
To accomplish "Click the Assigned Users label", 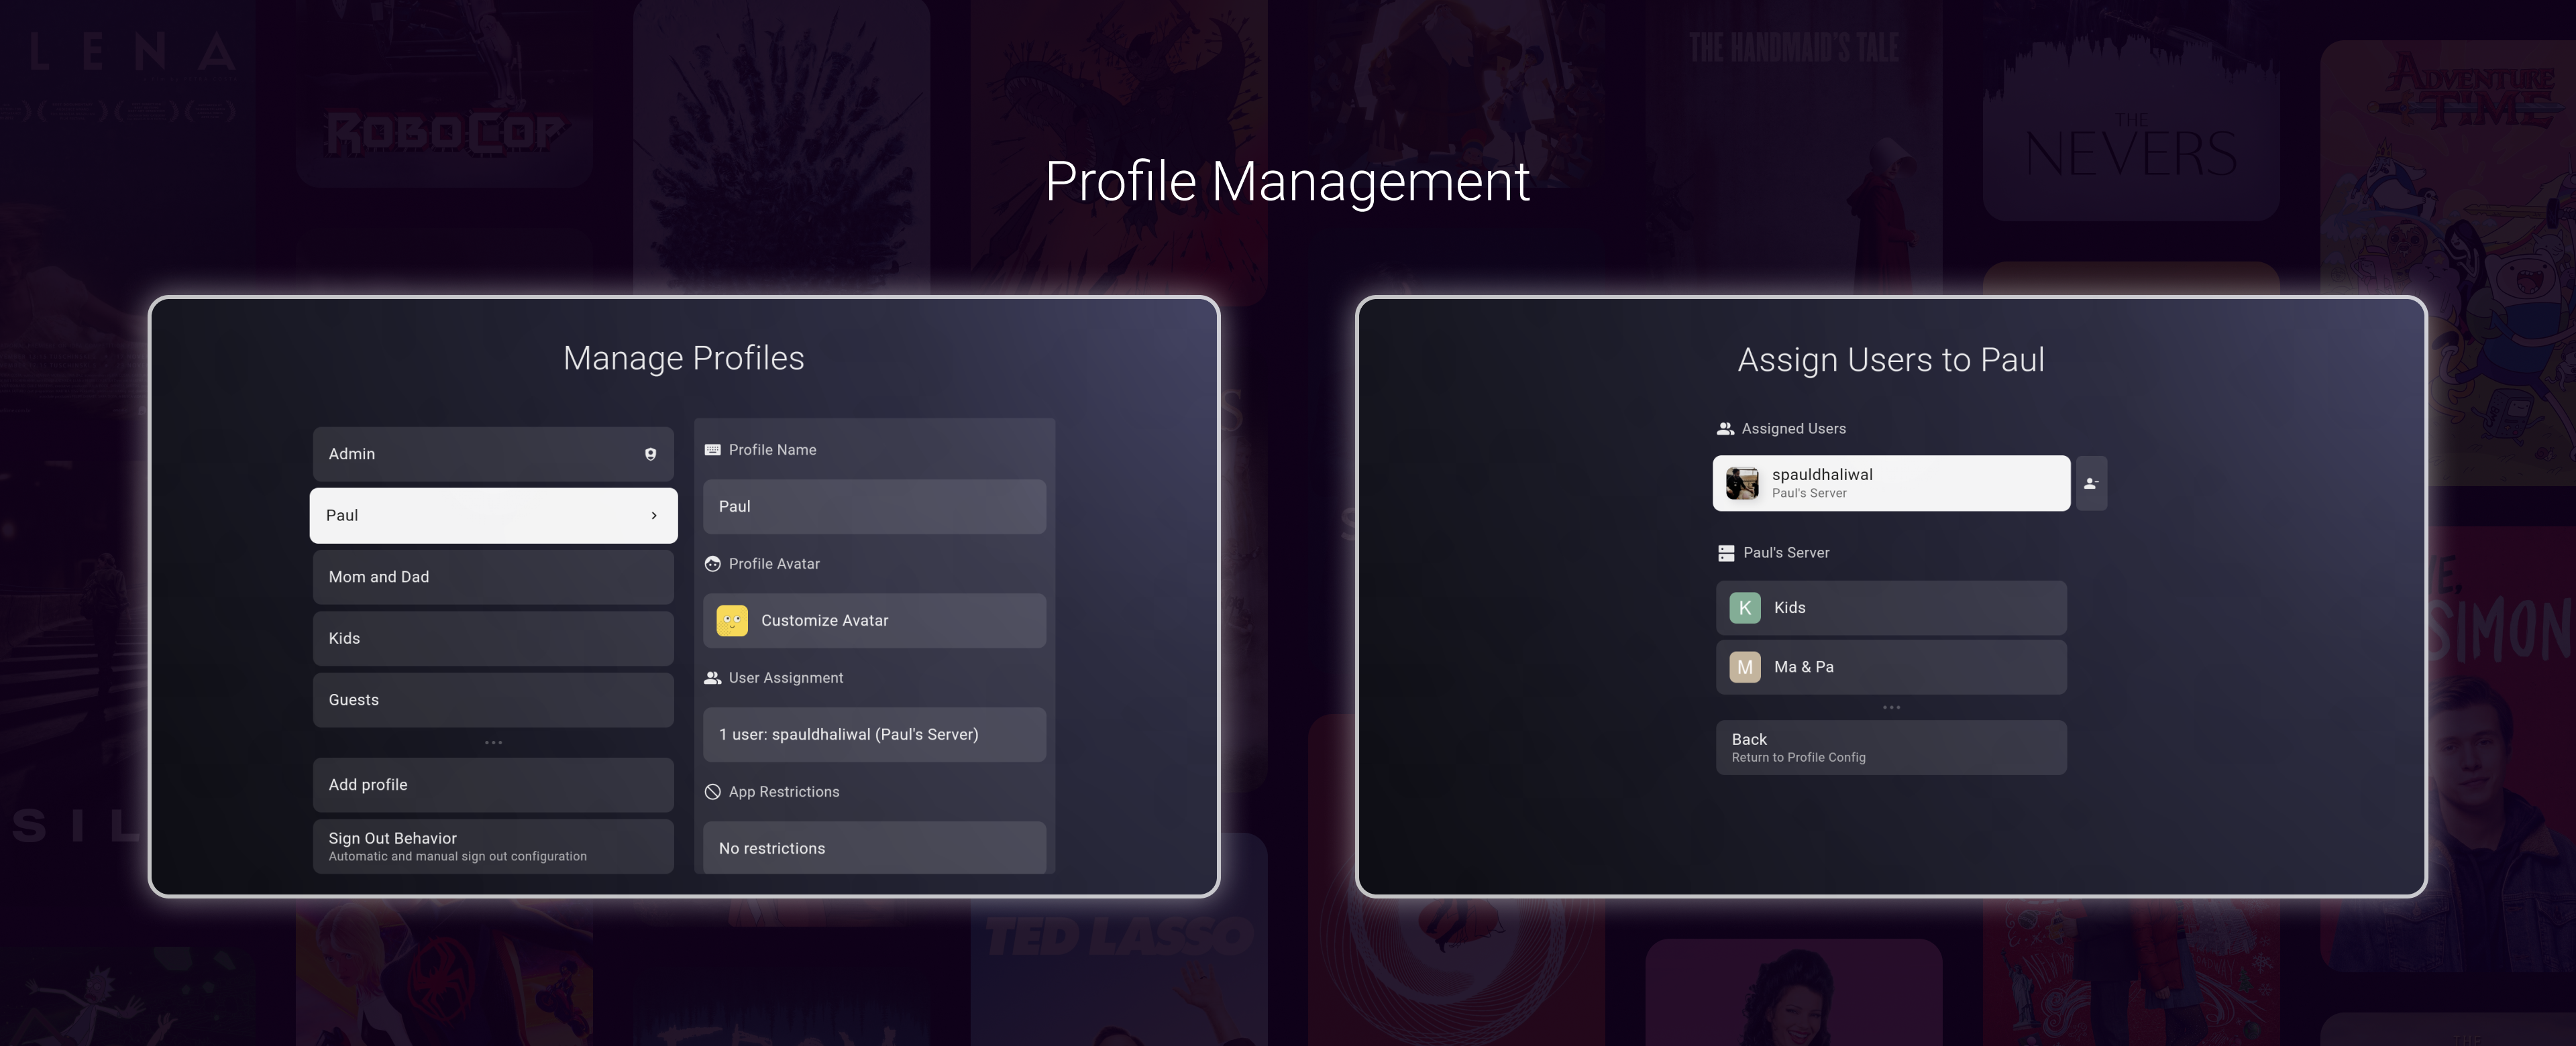I will (1794, 428).
